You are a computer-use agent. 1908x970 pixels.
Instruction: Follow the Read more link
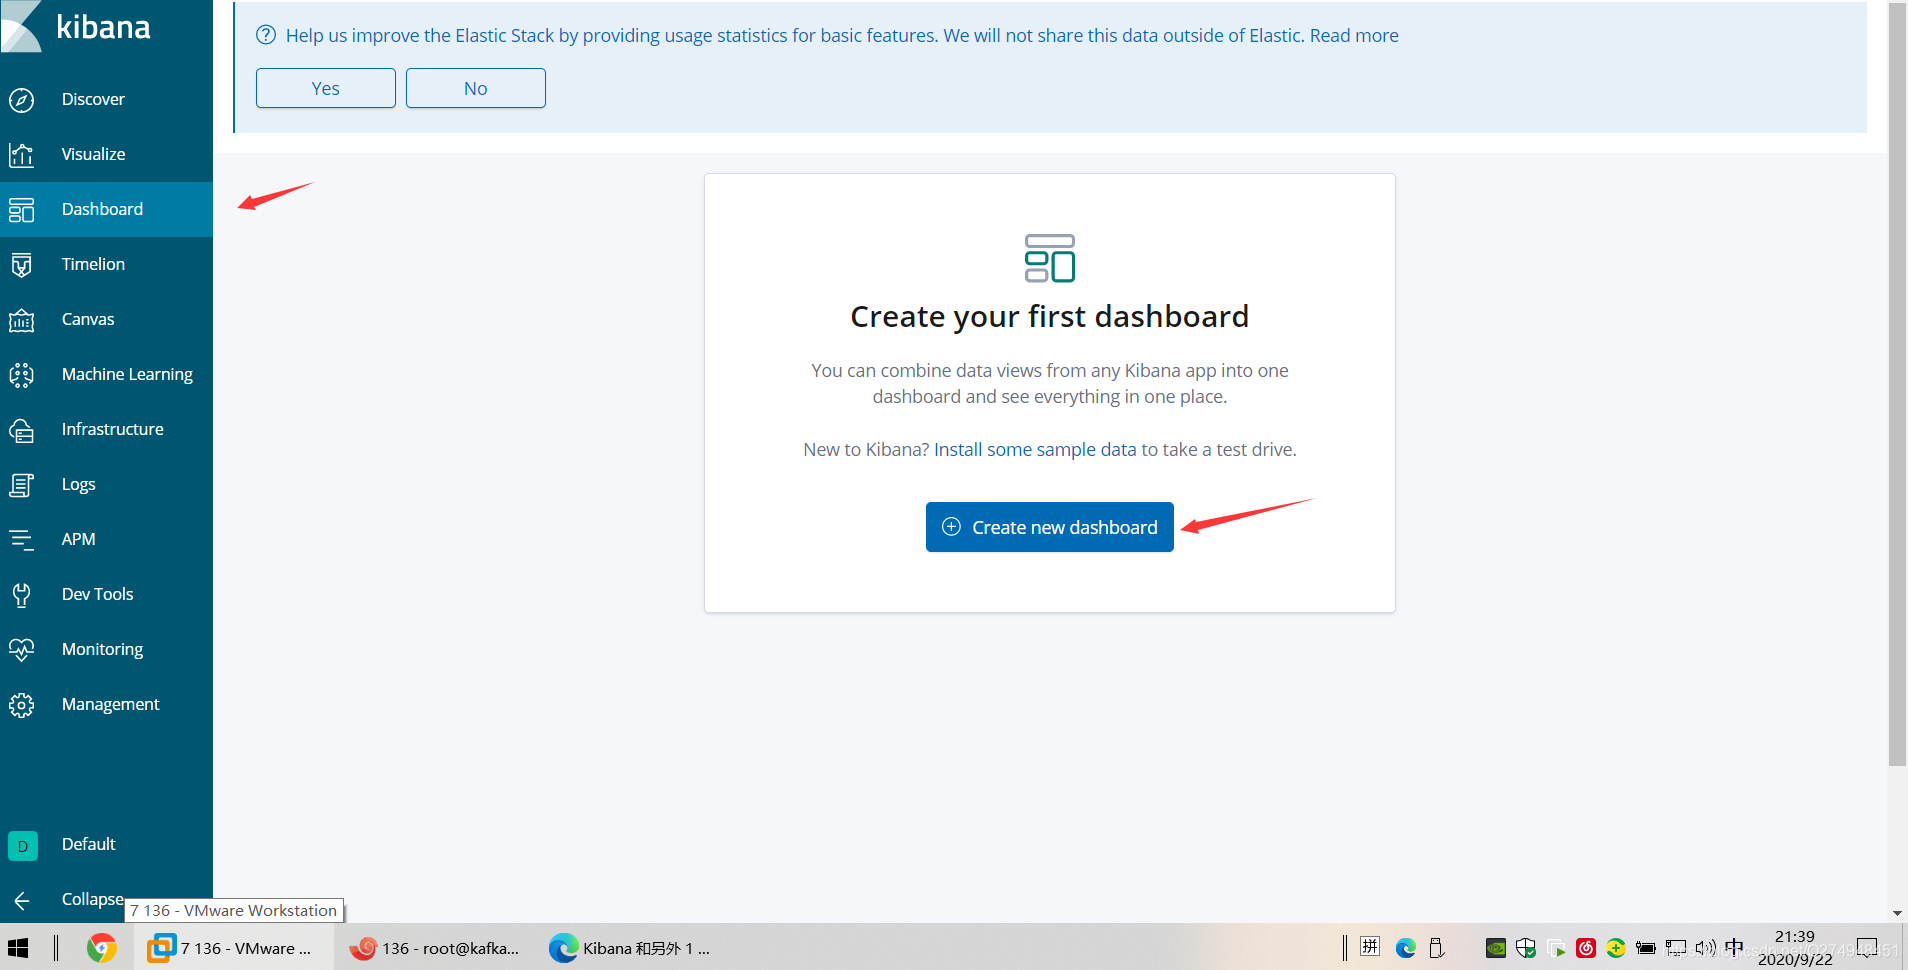click(x=1354, y=36)
